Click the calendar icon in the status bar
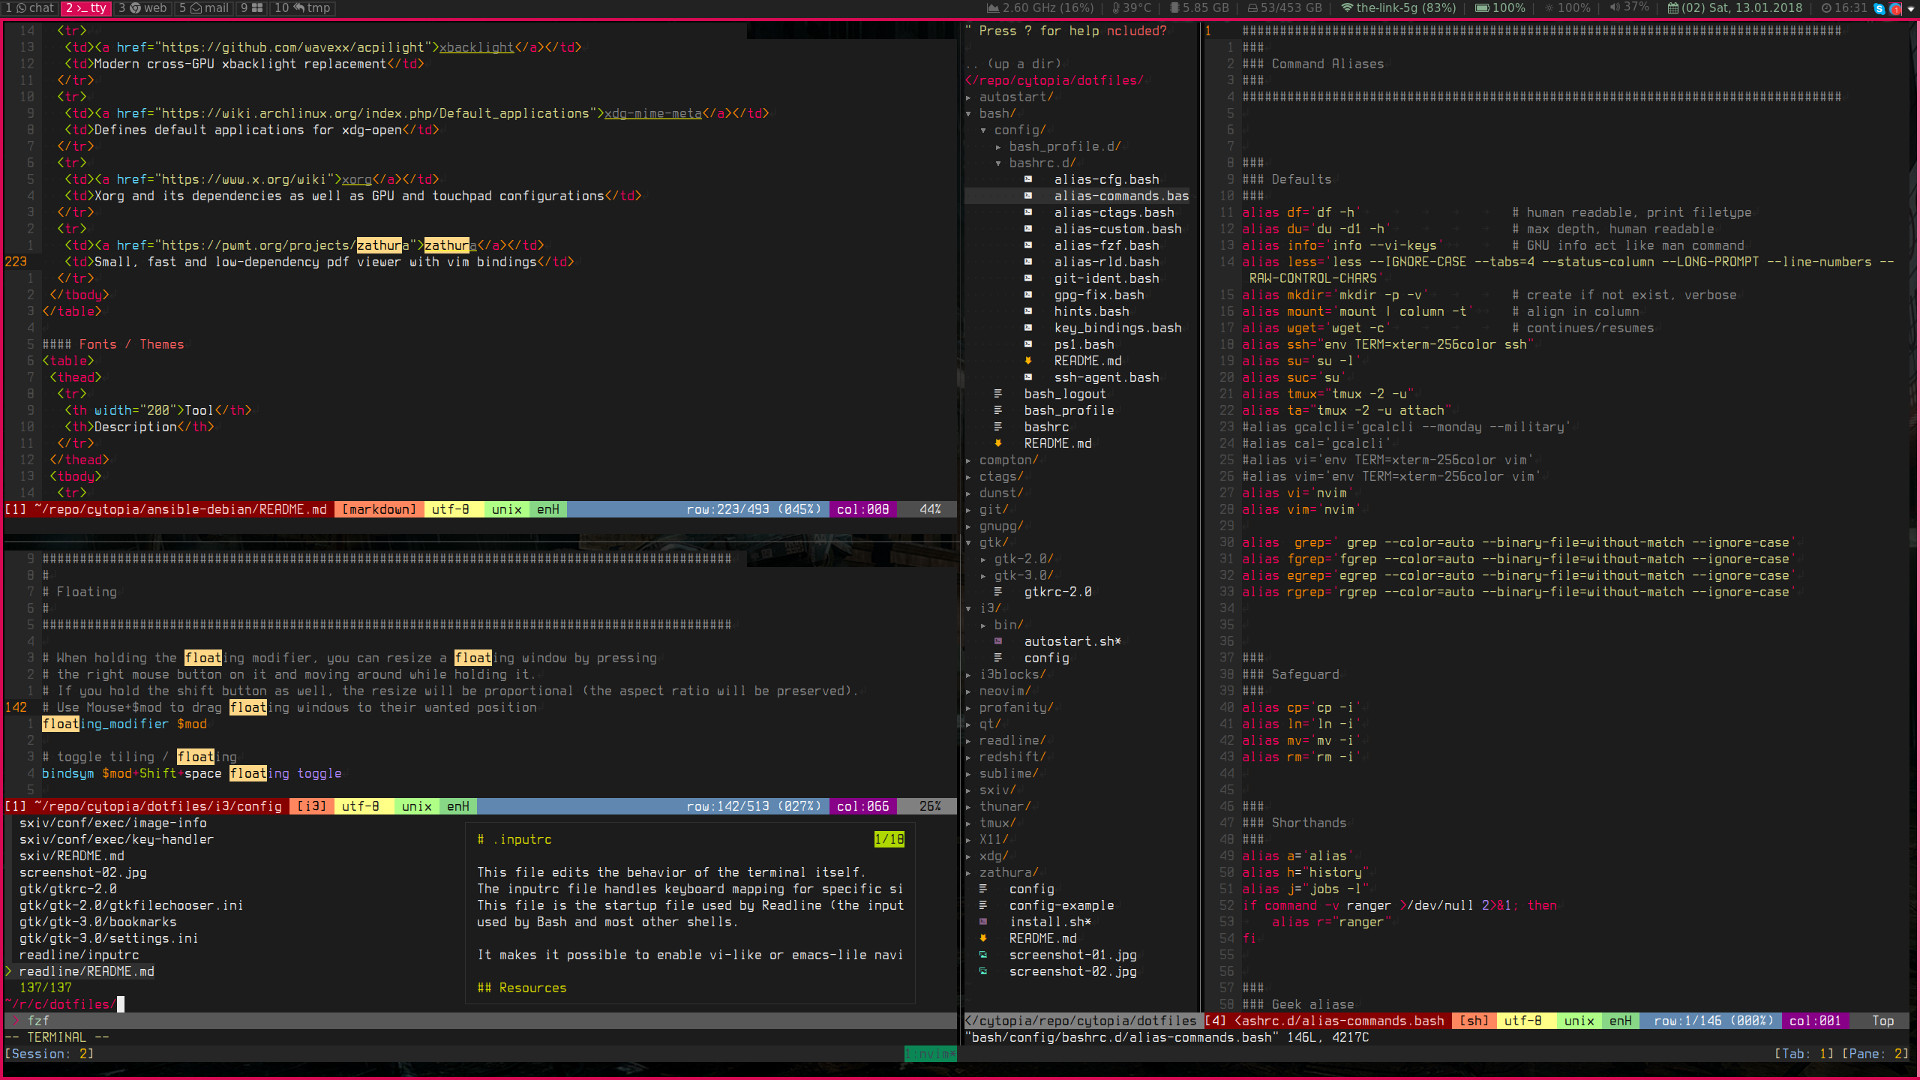Screen dimensions: 1920x1080 [1673, 8]
